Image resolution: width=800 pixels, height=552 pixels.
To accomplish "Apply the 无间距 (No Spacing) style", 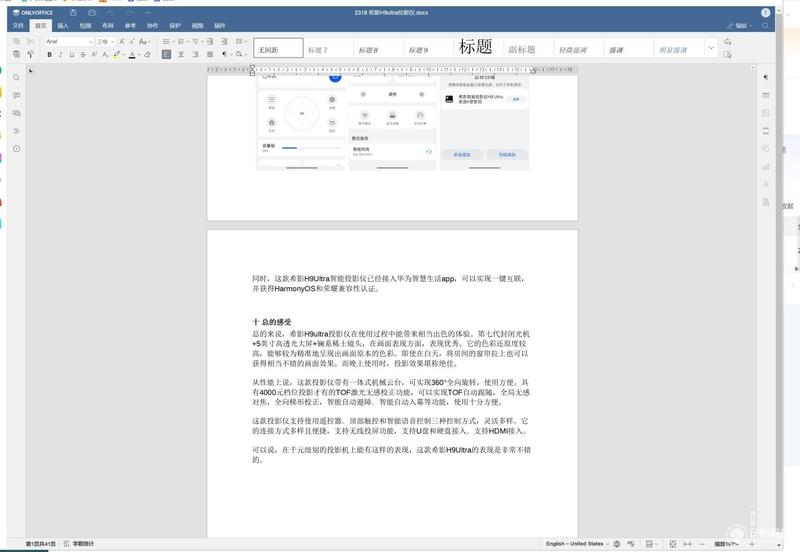I will coord(278,48).
